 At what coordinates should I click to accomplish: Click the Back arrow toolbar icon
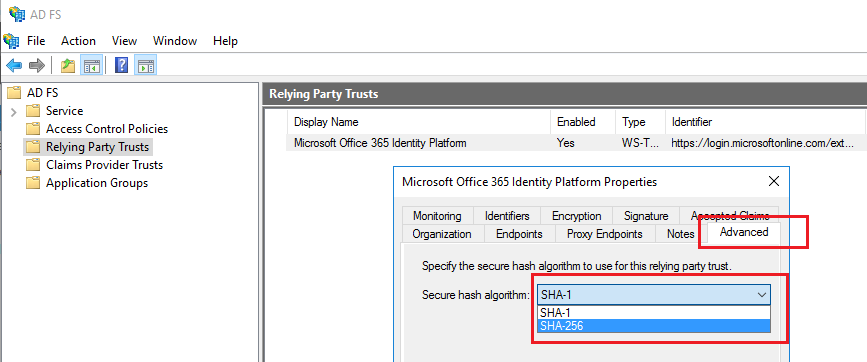tap(14, 66)
